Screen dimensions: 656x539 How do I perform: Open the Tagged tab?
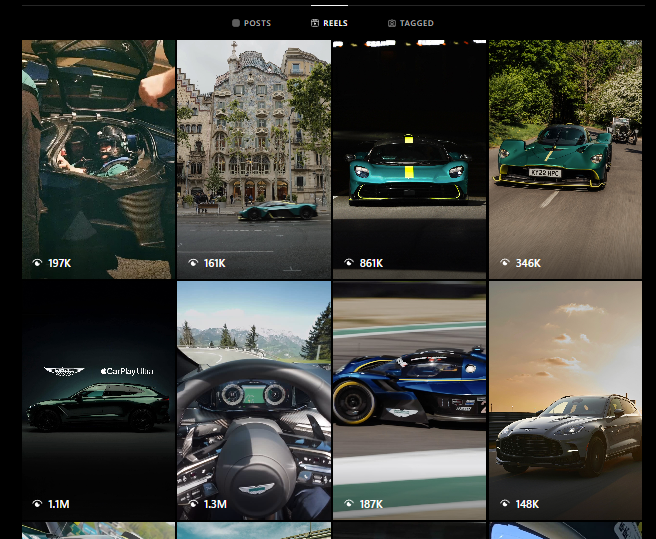click(410, 23)
